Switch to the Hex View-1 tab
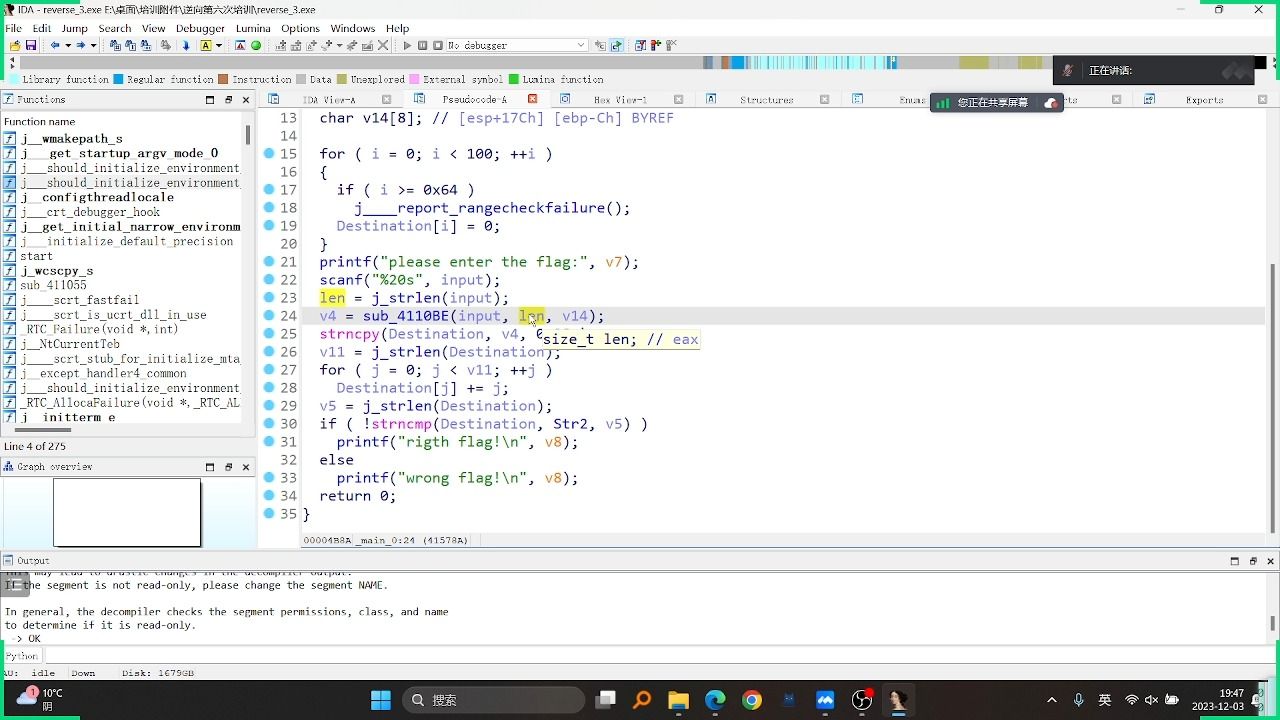1280x720 pixels. (620, 100)
